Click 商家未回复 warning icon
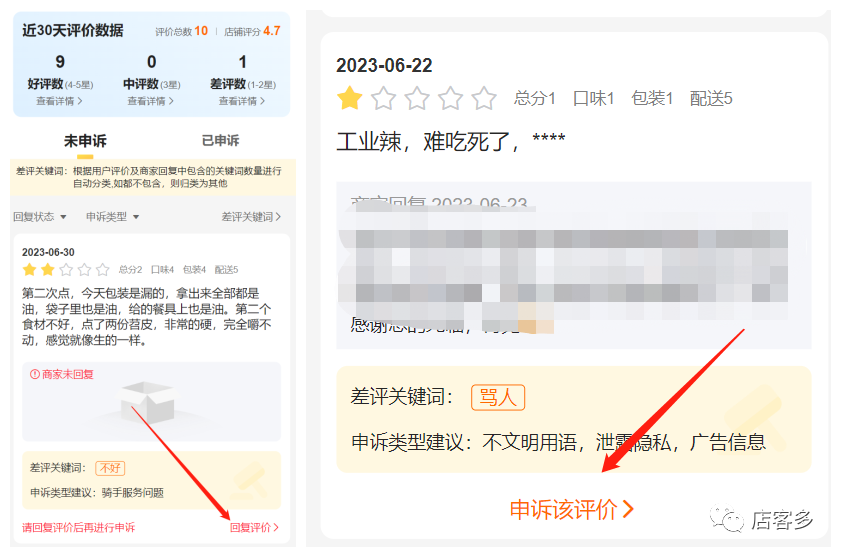The width and height of the screenshot is (841, 557). [34, 374]
